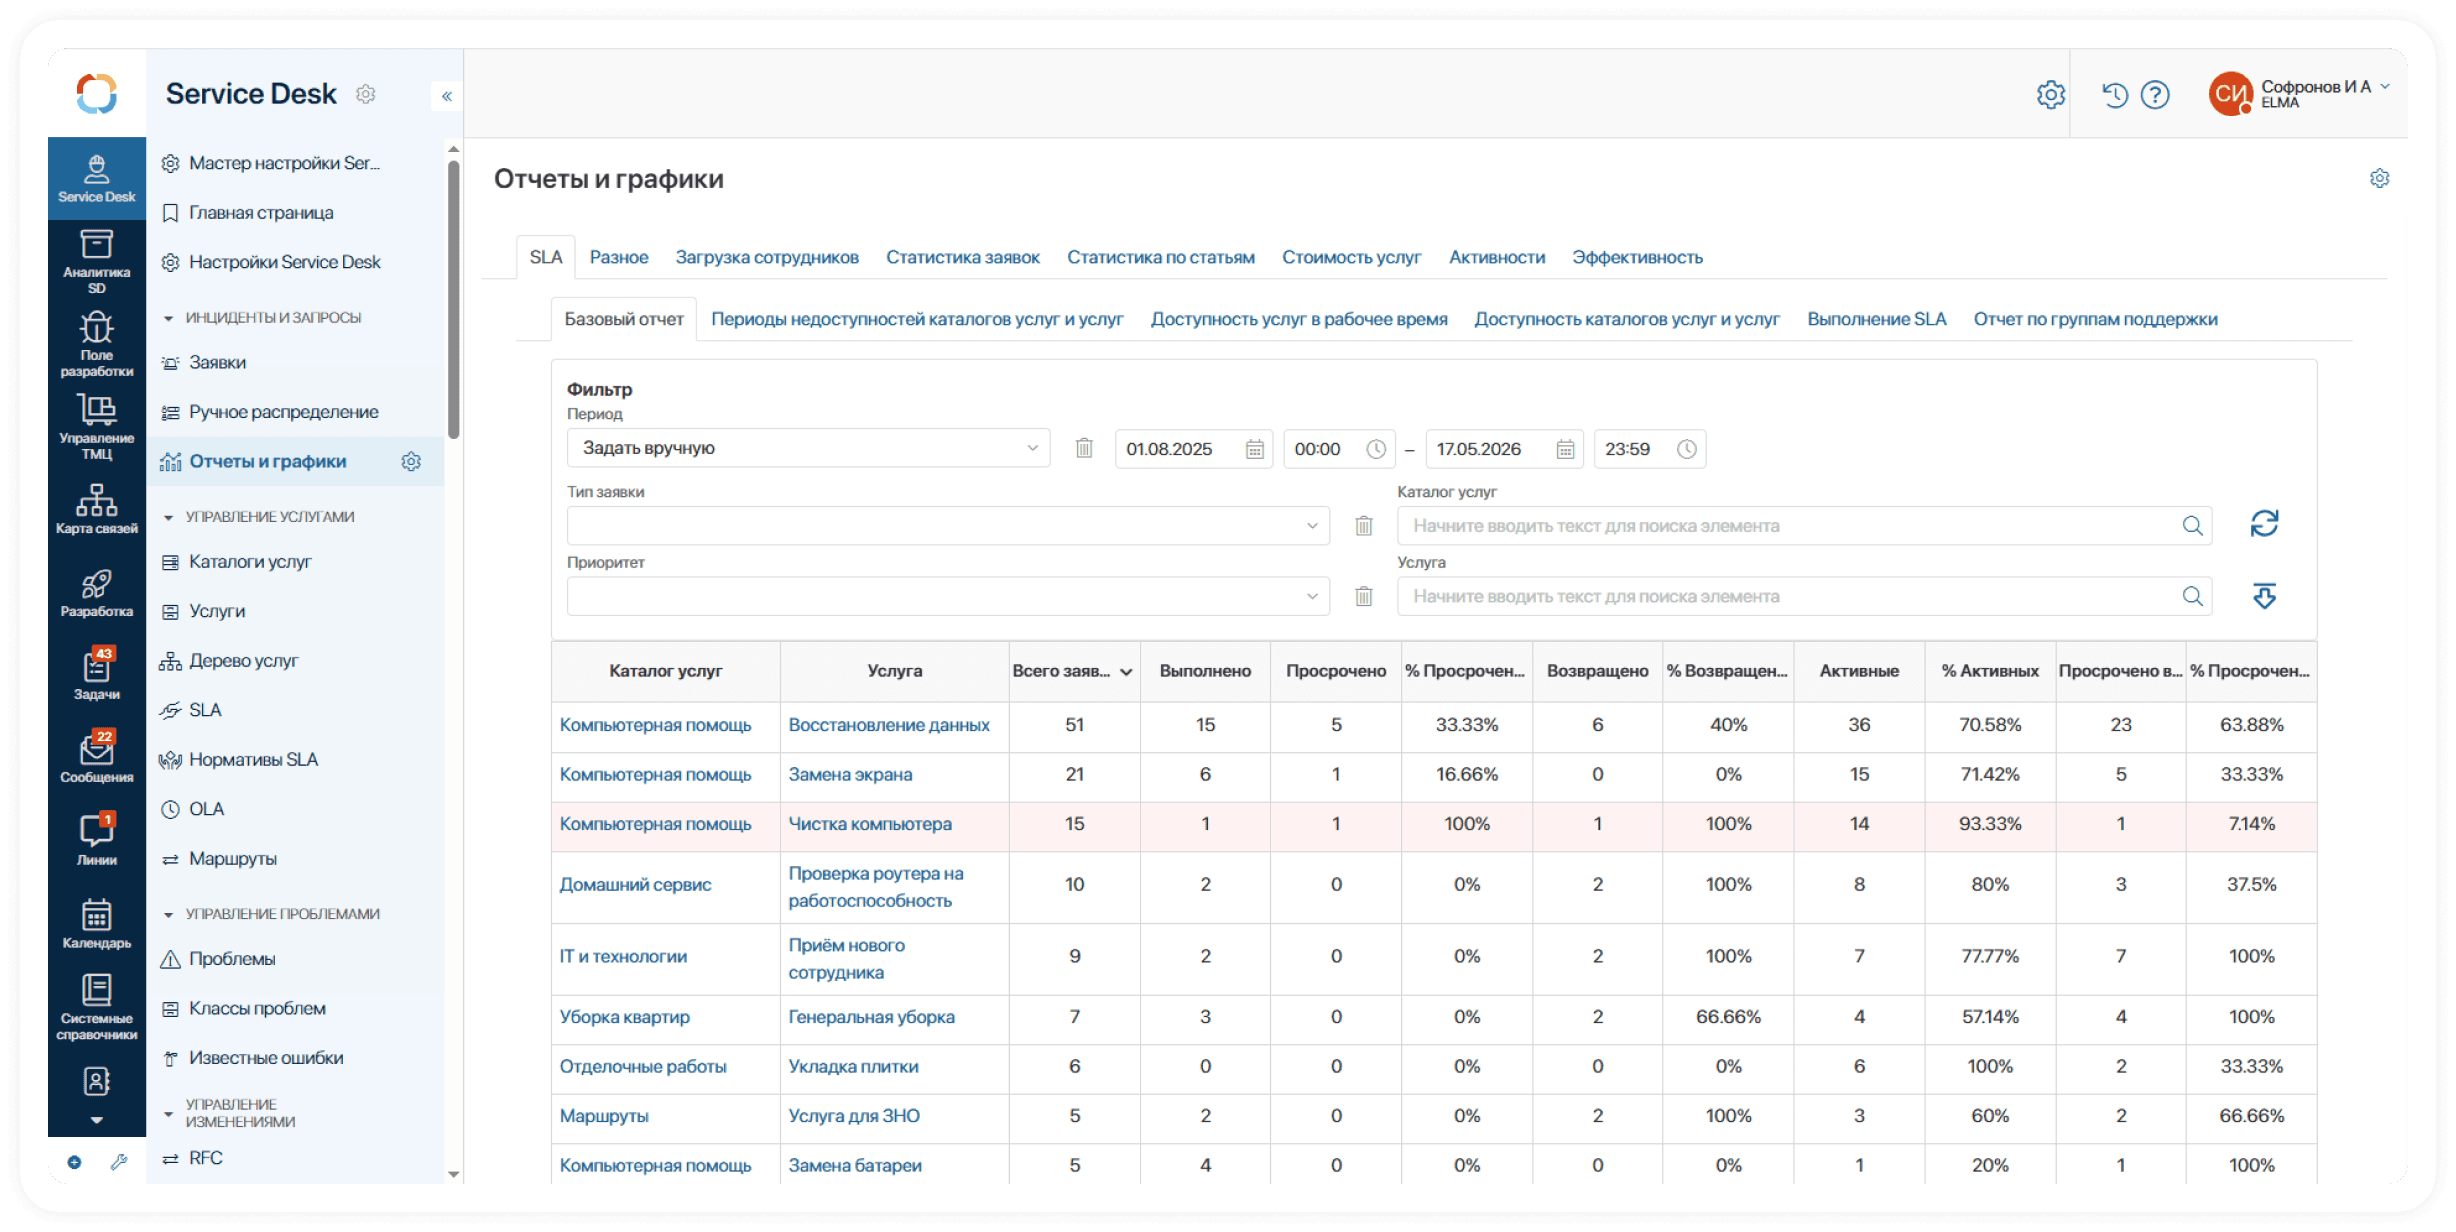
Task: Open the Период dropdown Задать вручную
Action: coord(808,448)
